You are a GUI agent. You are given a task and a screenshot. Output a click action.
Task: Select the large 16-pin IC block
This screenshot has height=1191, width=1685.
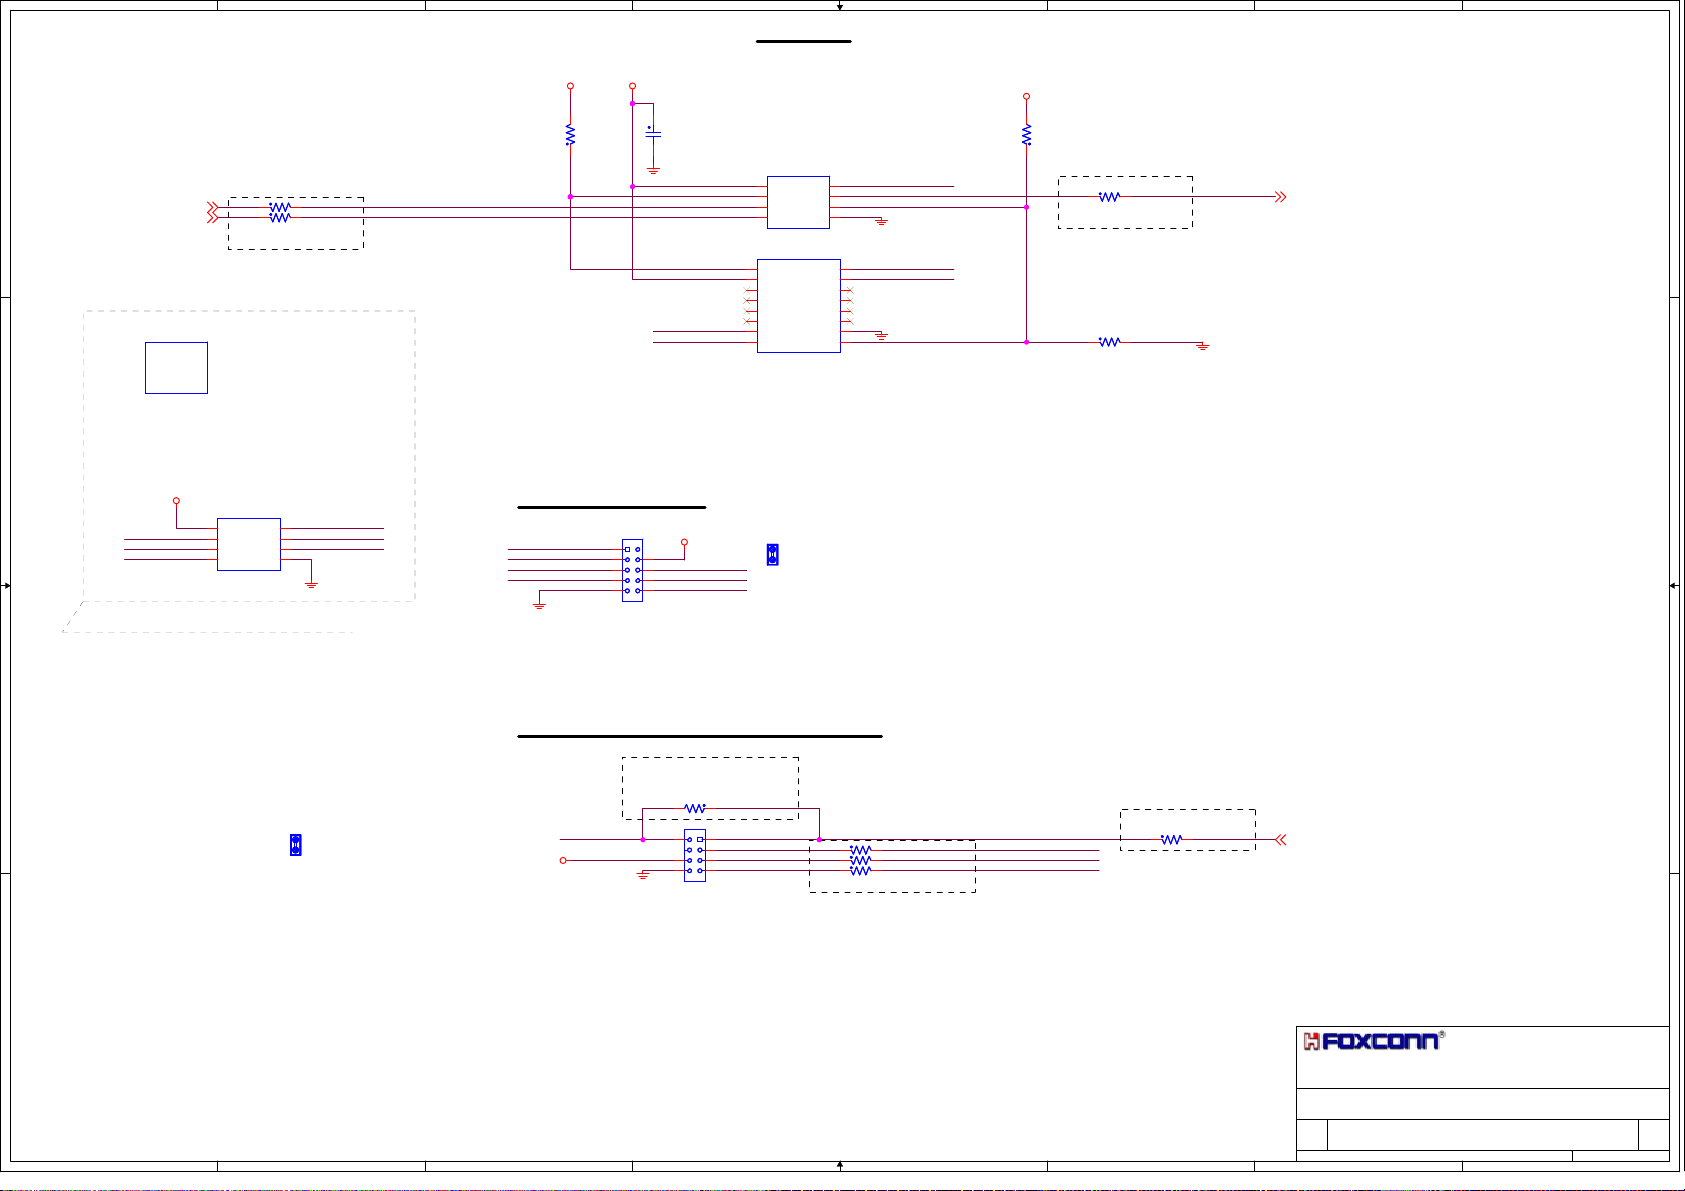(798, 306)
